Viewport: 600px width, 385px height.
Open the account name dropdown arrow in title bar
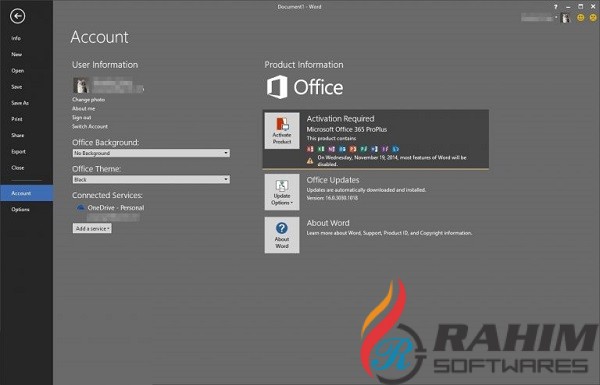[556, 18]
